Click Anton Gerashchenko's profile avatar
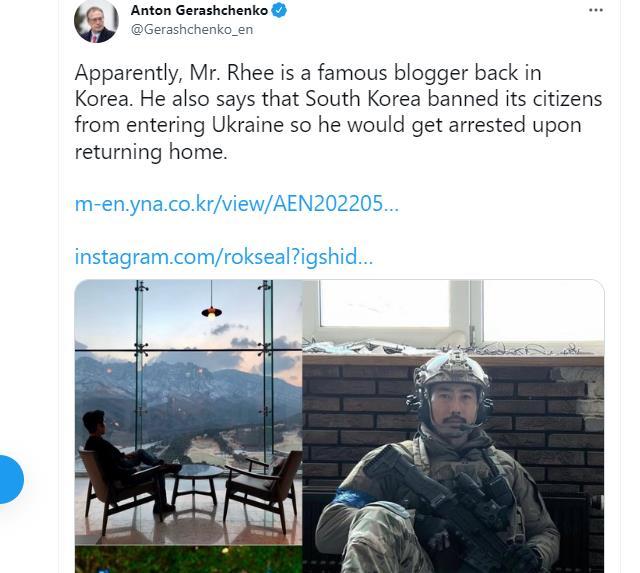 [96, 21]
